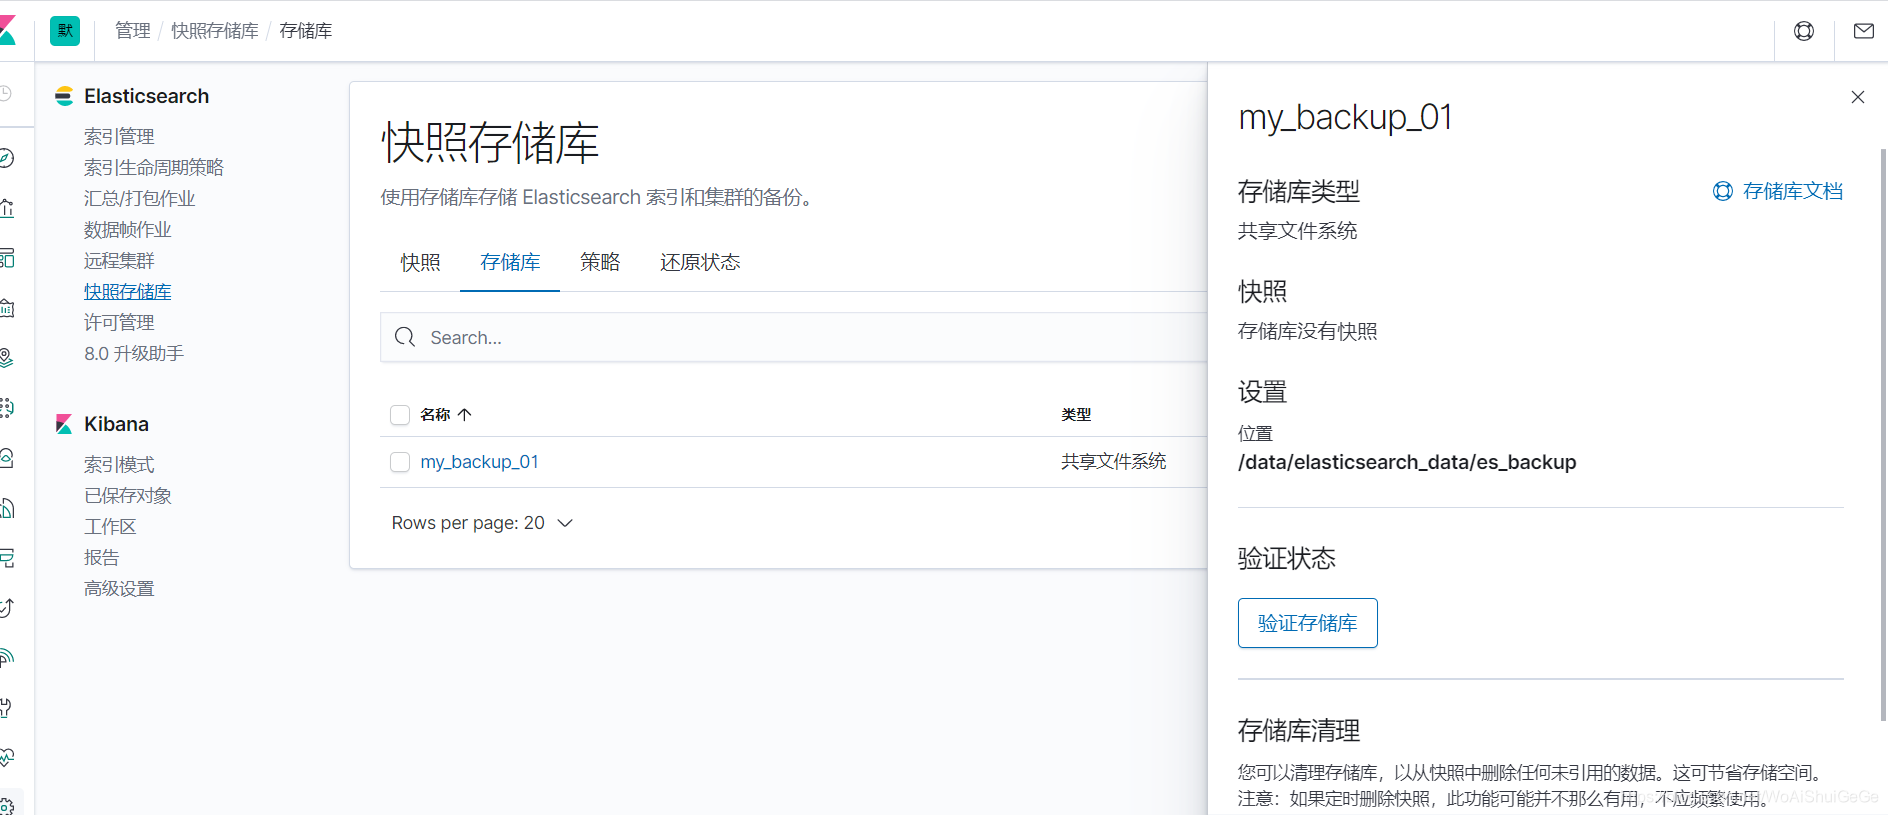Open the newsfeed mail icon
The height and width of the screenshot is (815, 1888).
[1864, 31]
